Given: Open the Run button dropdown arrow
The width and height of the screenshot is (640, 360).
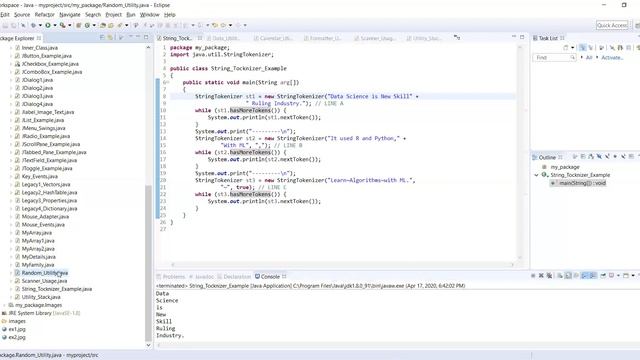Looking at the screenshot, I should pos(55,25).
